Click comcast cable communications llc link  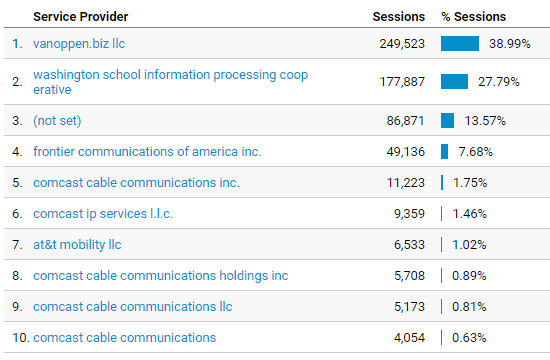(x=133, y=306)
